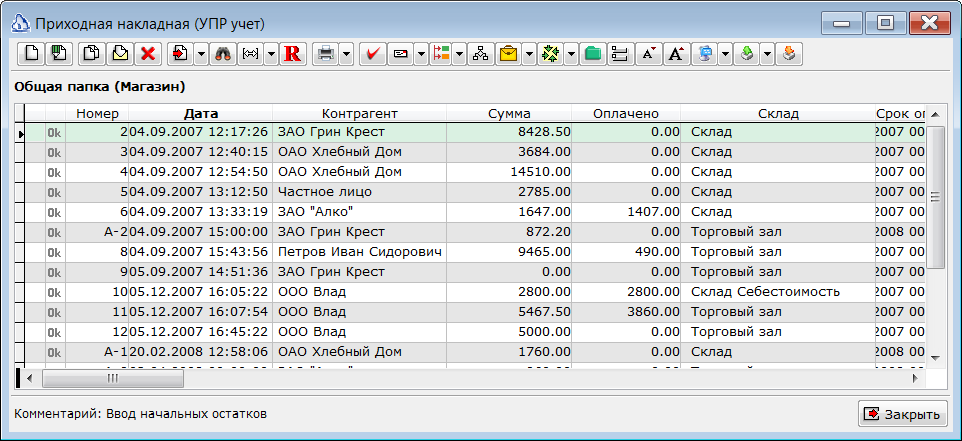Click the new-document icon with green sheet
This screenshot has width=962, height=441.
point(59,54)
